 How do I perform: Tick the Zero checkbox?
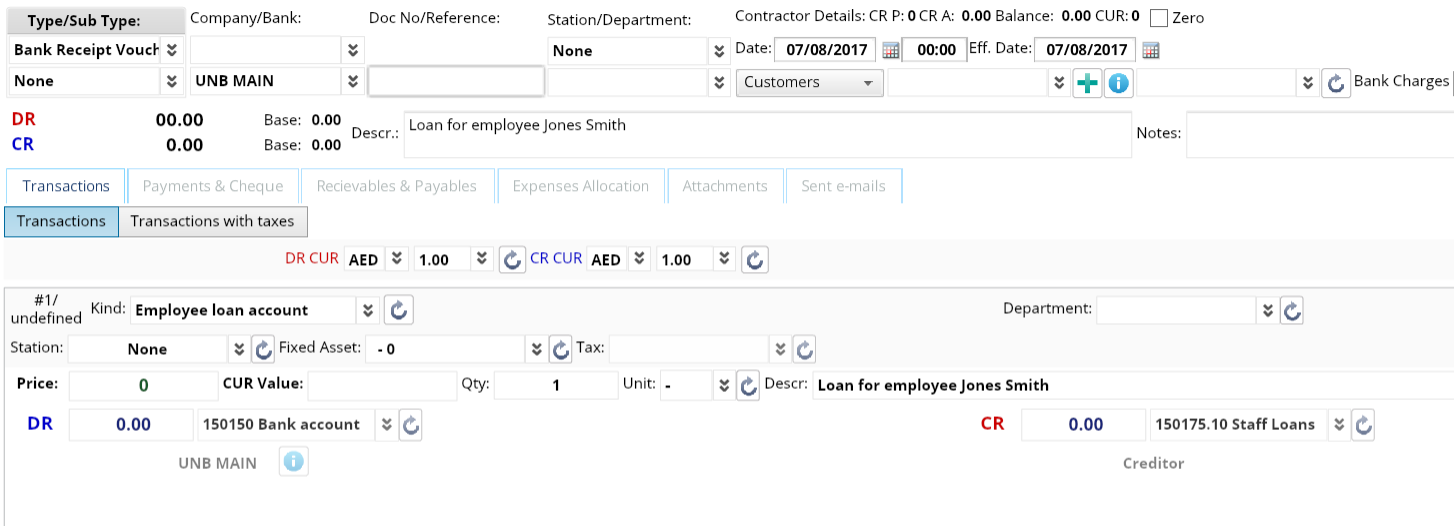pyautogui.click(x=1159, y=18)
